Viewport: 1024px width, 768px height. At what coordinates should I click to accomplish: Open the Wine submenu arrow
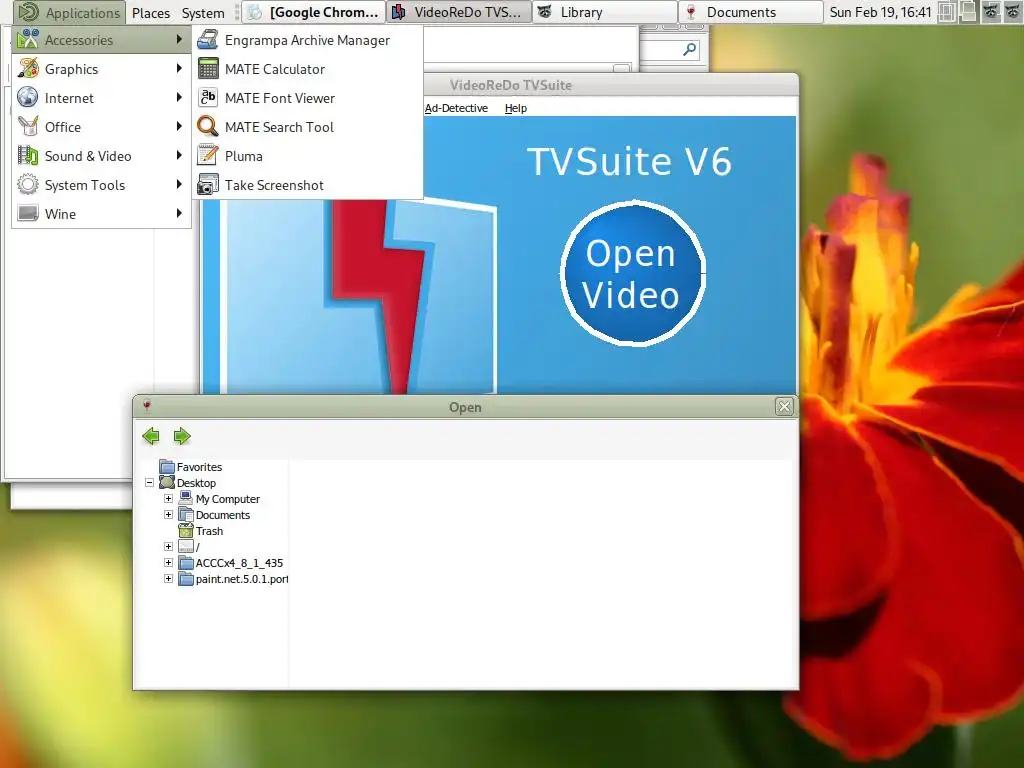(179, 214)
